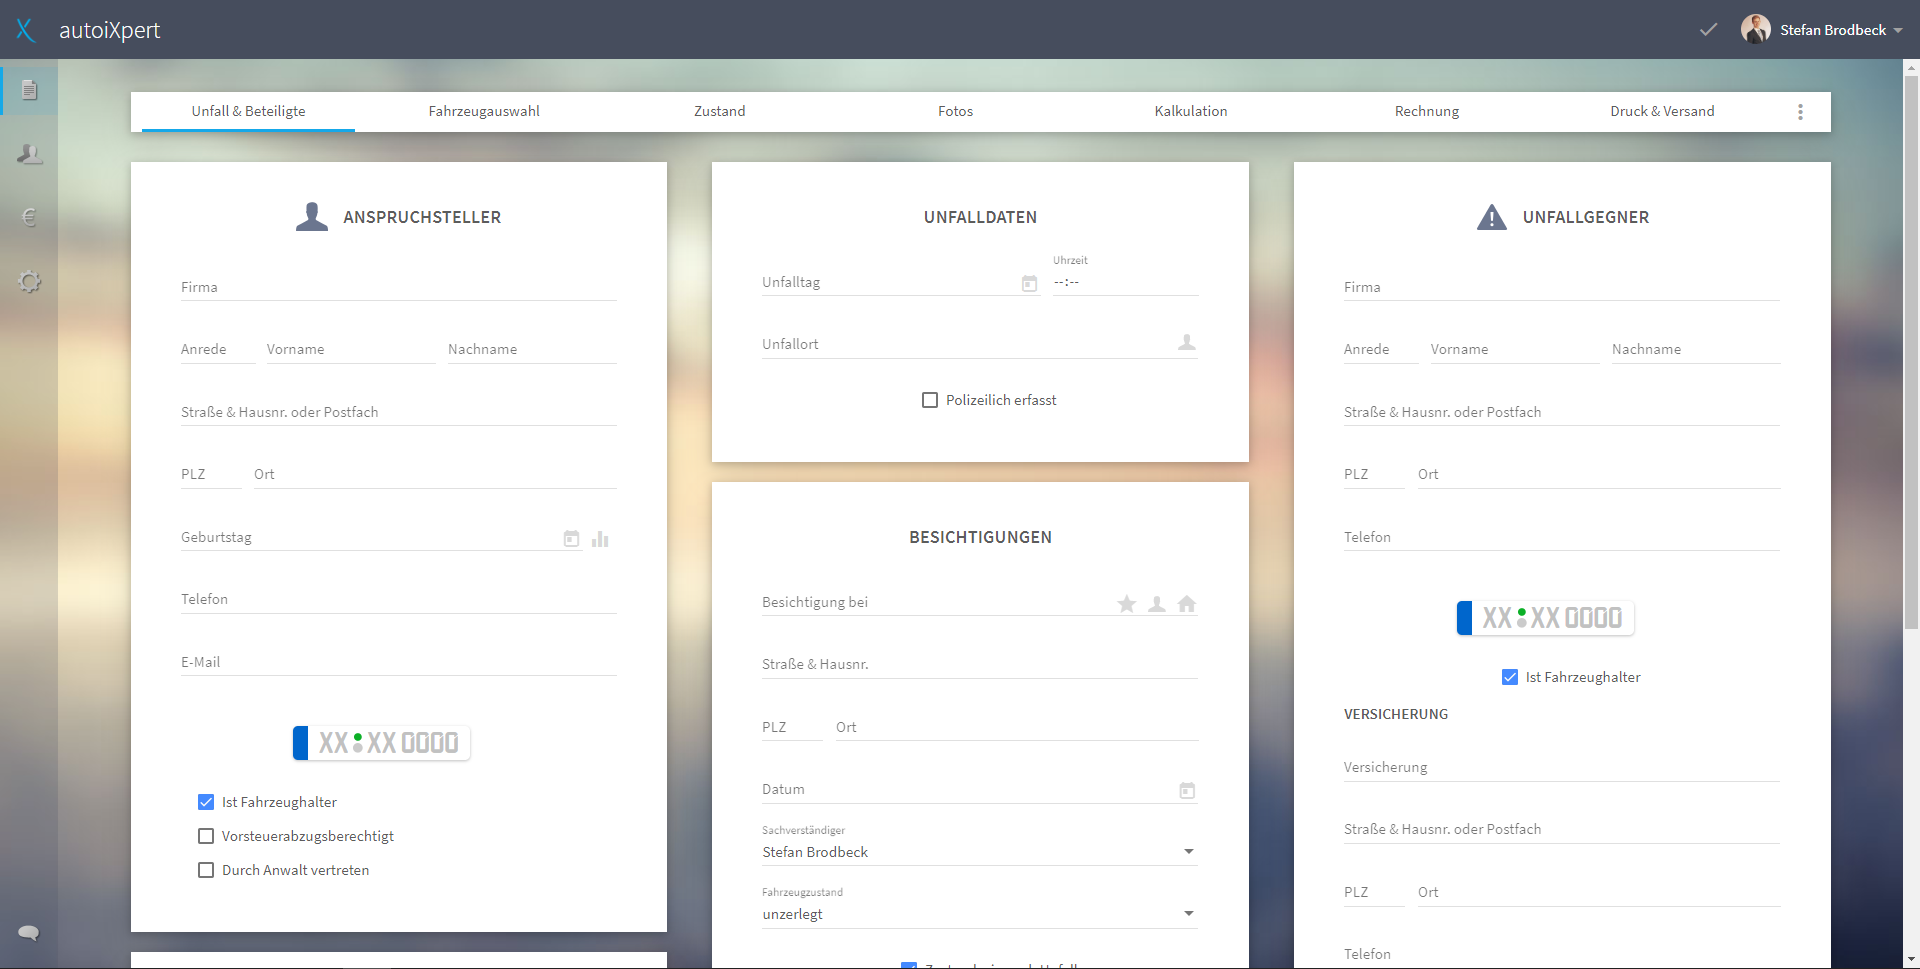Open the documents icon in left sidebar
This screenshot has height=969, width=1920.
pos(30,91)
